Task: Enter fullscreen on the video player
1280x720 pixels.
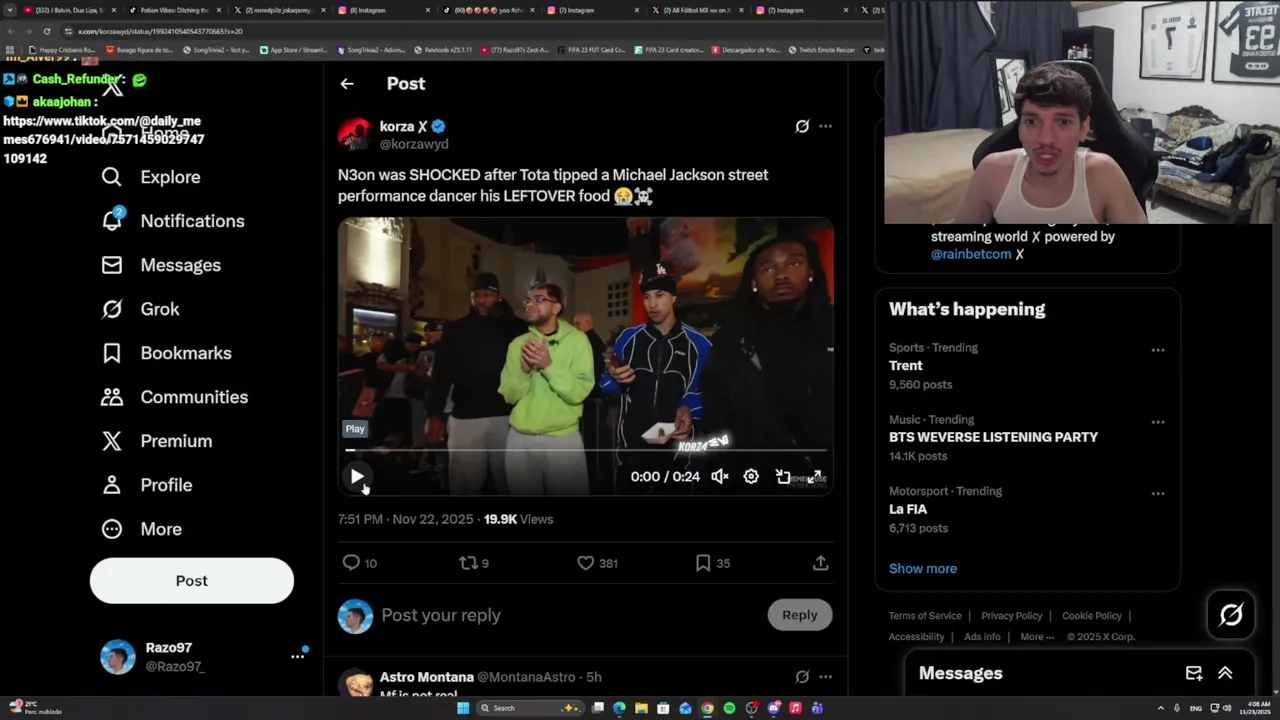Action: tap(814, 477)
